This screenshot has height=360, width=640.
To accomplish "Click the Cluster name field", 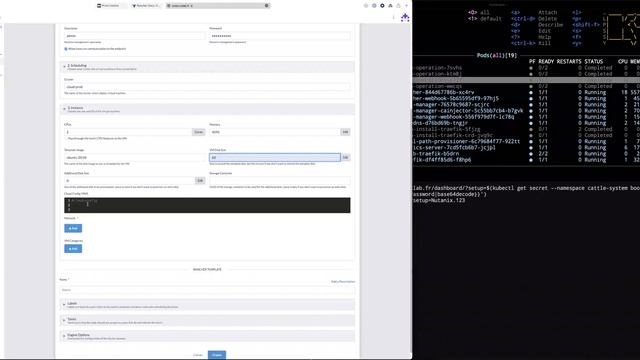I will point(207,87).
